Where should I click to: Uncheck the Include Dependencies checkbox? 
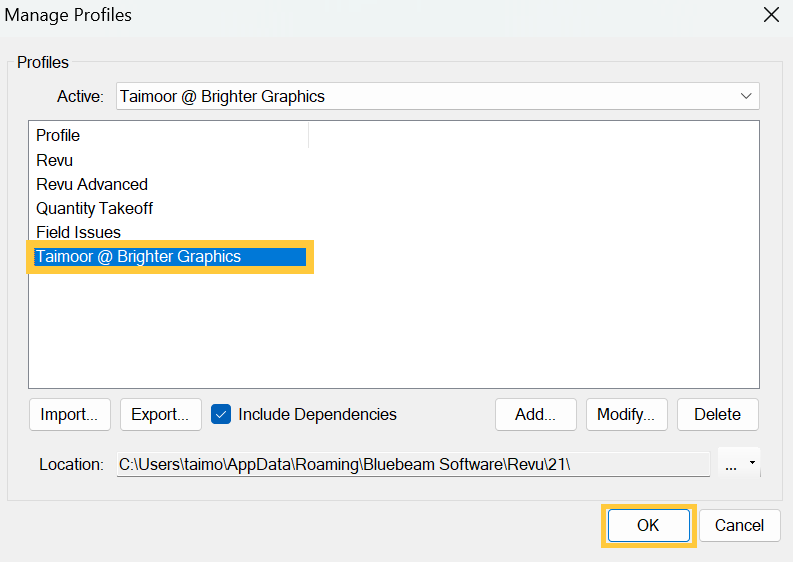tap(222, 414)
